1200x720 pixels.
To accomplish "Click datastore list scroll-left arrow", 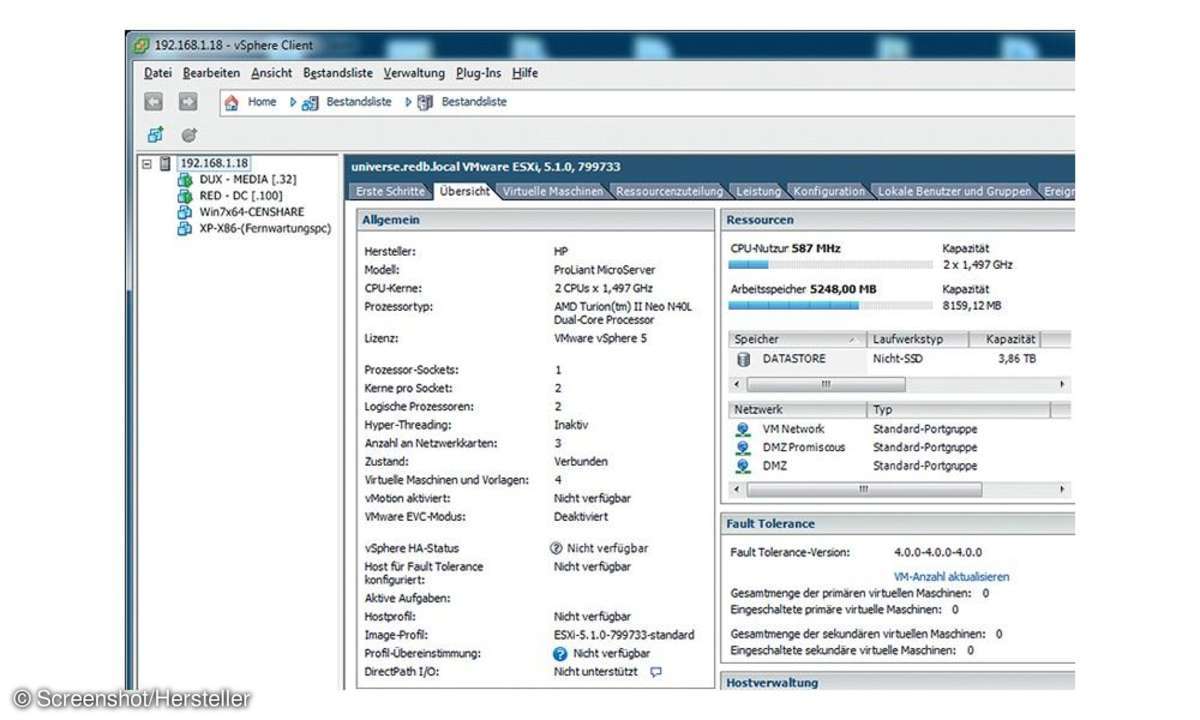I will [x=737, y=384].
